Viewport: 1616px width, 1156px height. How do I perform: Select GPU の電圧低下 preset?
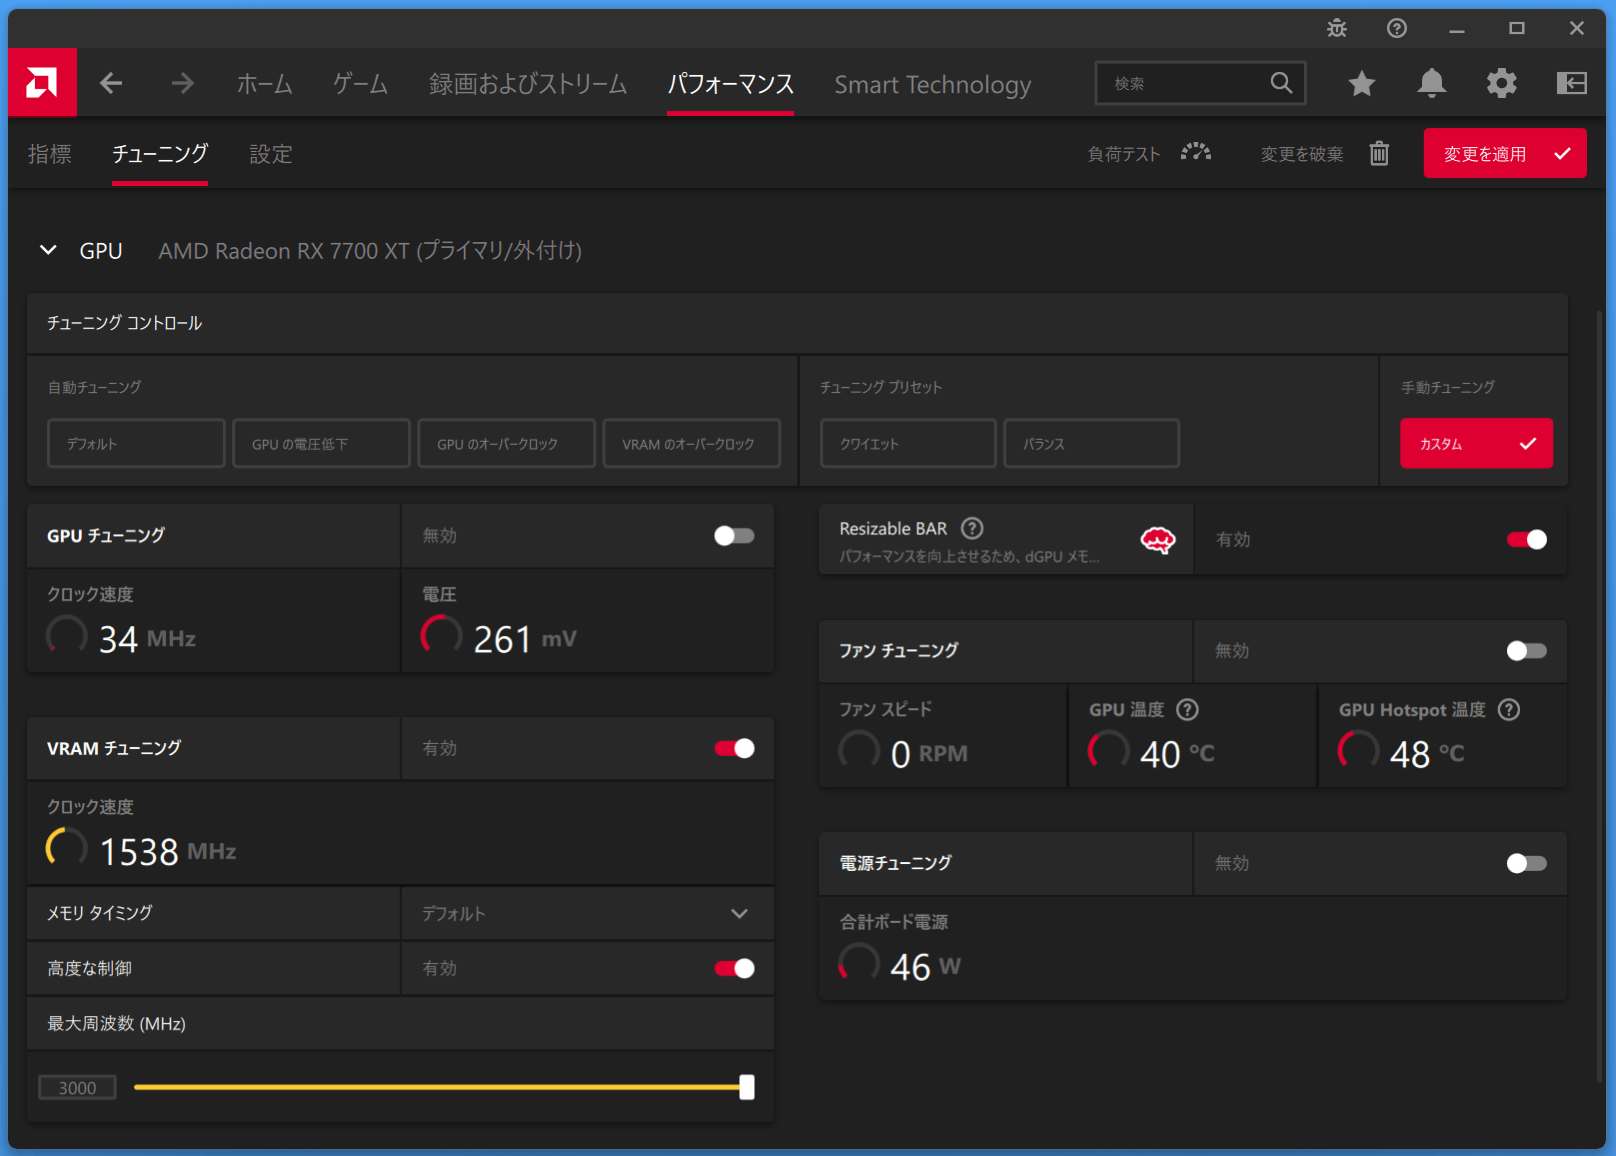point(321,443)
